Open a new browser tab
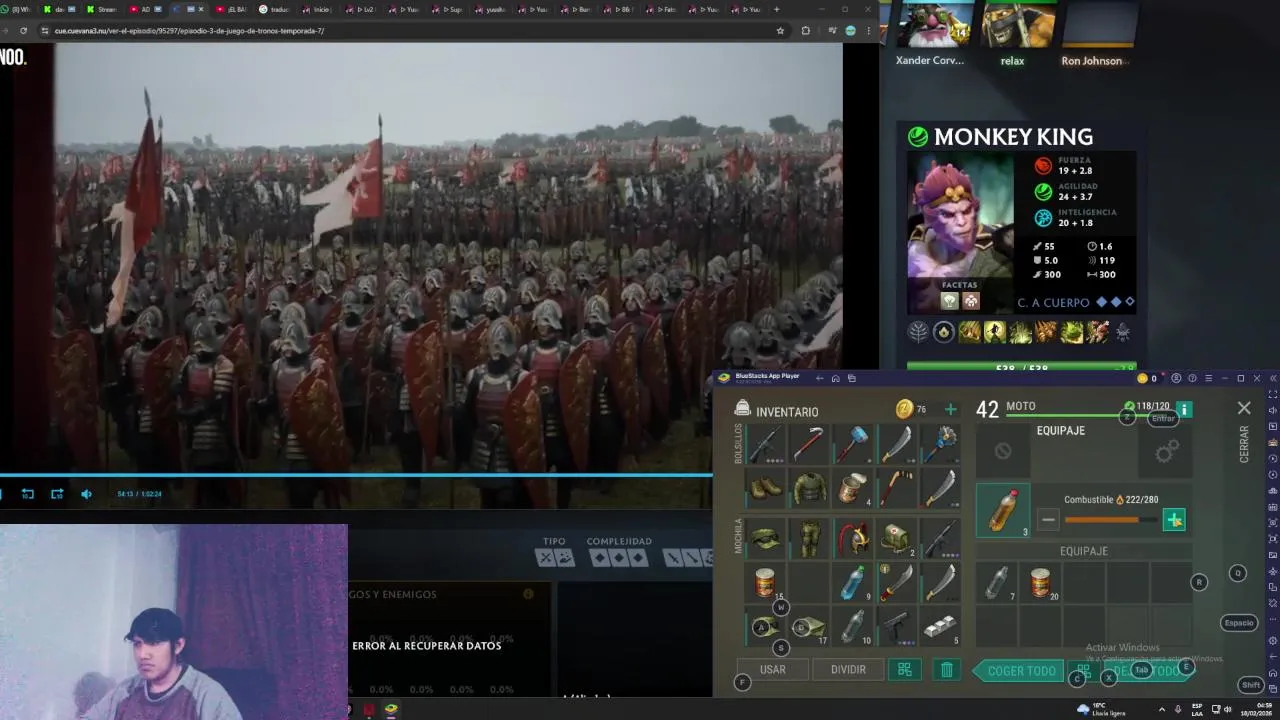 776,9
